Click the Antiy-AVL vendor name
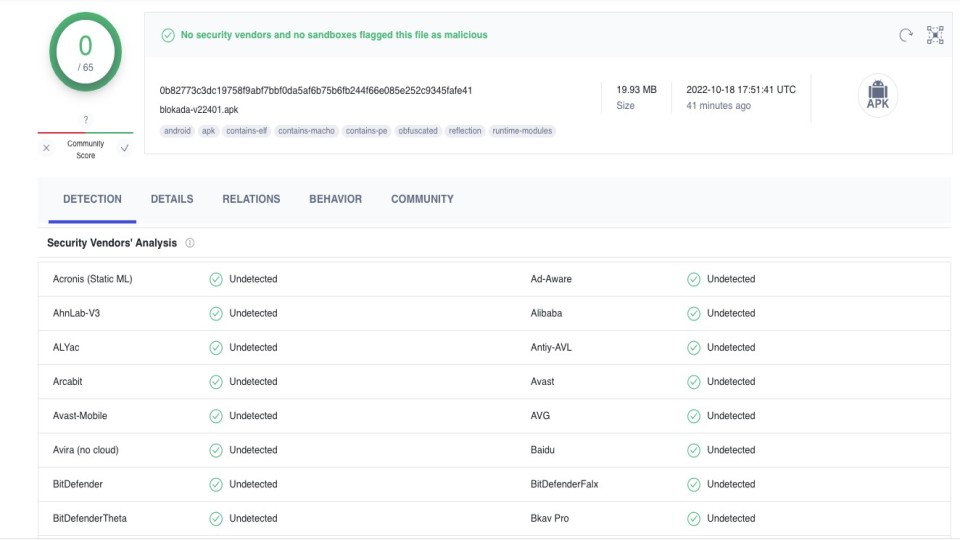The height and width of the screenshot is (540, 960). 551,347
